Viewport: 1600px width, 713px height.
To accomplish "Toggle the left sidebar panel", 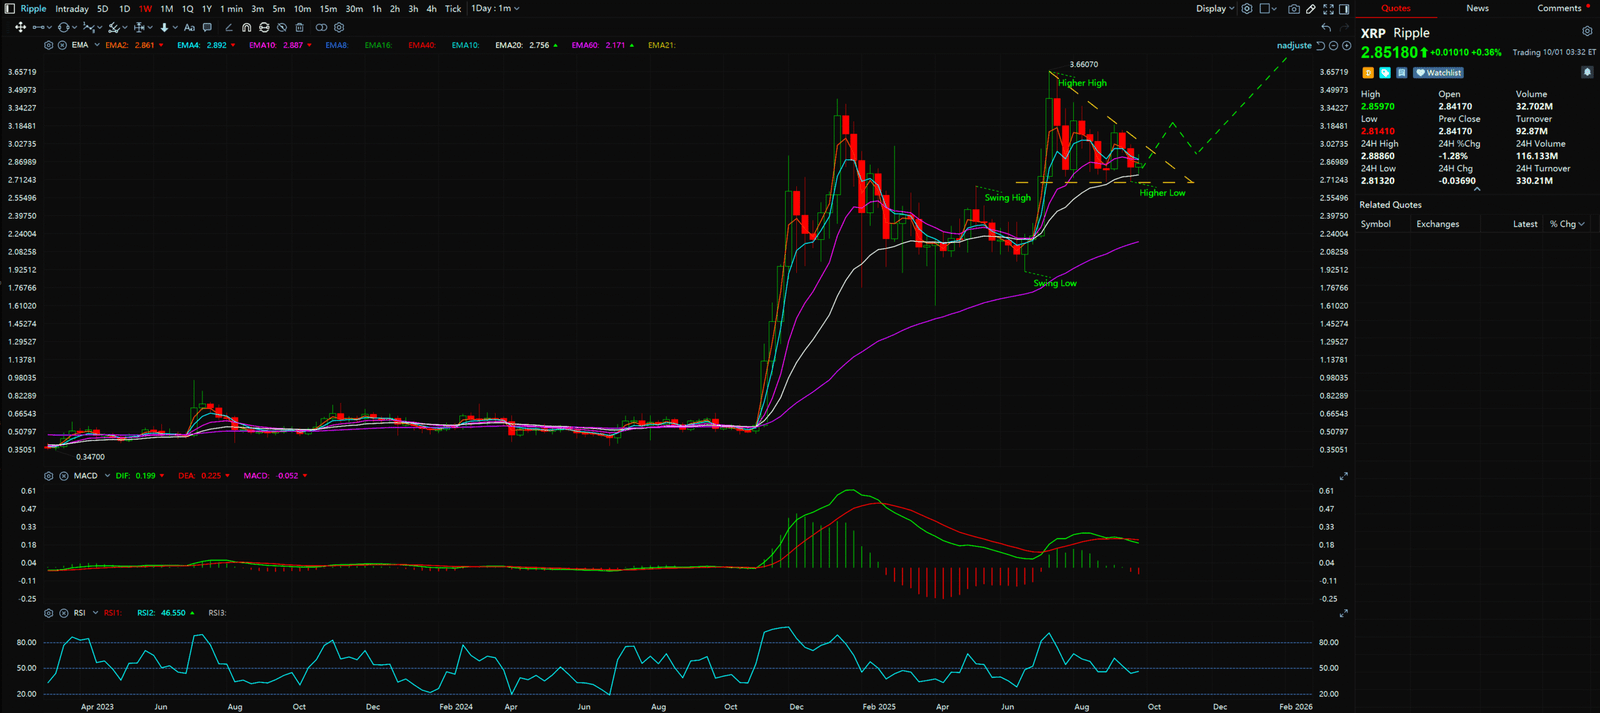I will (9, 9).
